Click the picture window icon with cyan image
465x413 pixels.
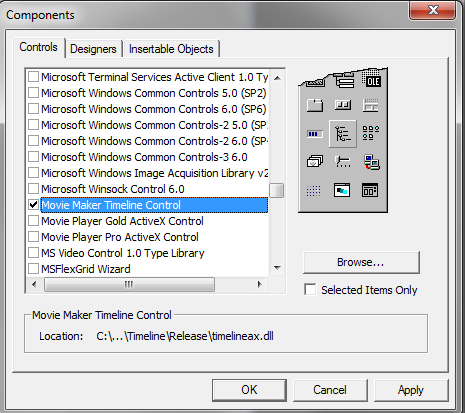click(342, 190)
